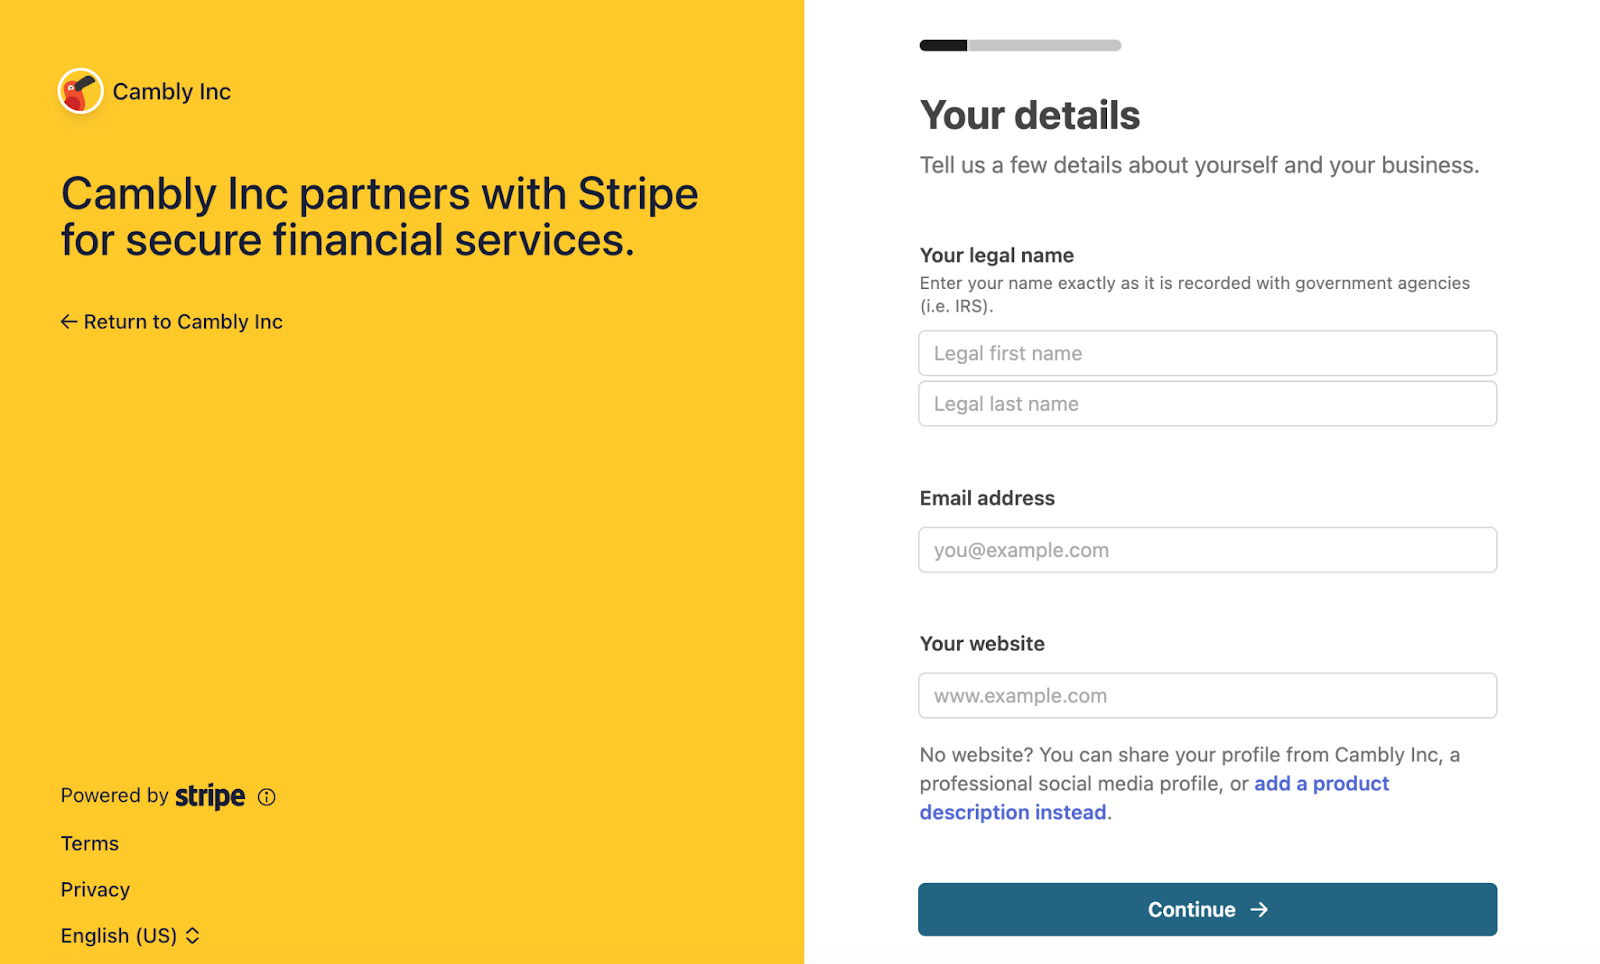The image size is (1600, 964).
Task: Click the Cambly toucan logo icon
Action: pyautogui.click(x=81, y=91)
